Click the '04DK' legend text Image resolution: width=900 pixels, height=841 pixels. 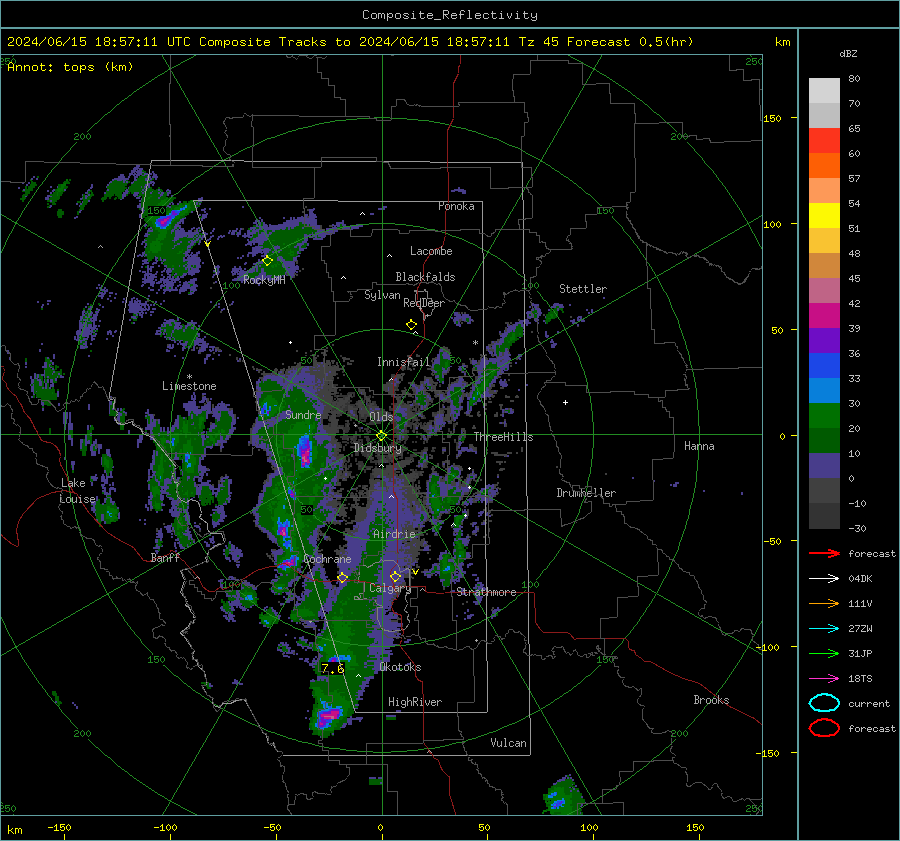pos(860,579)
